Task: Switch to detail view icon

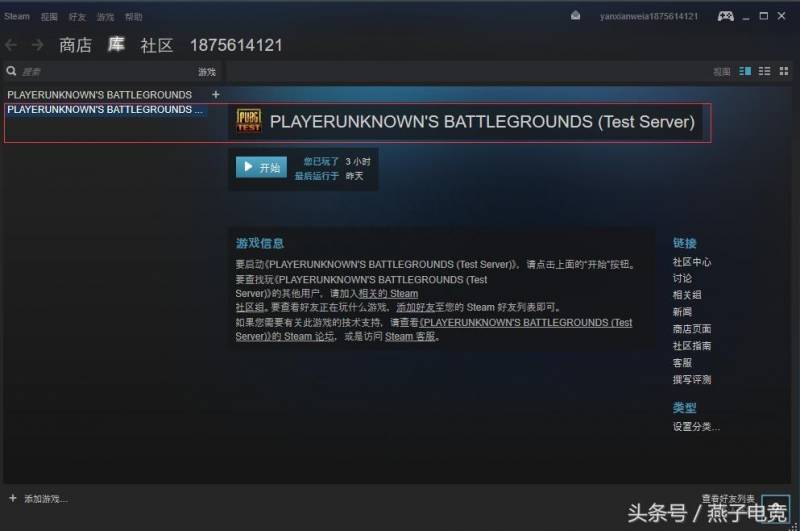Action: point(745,71)
